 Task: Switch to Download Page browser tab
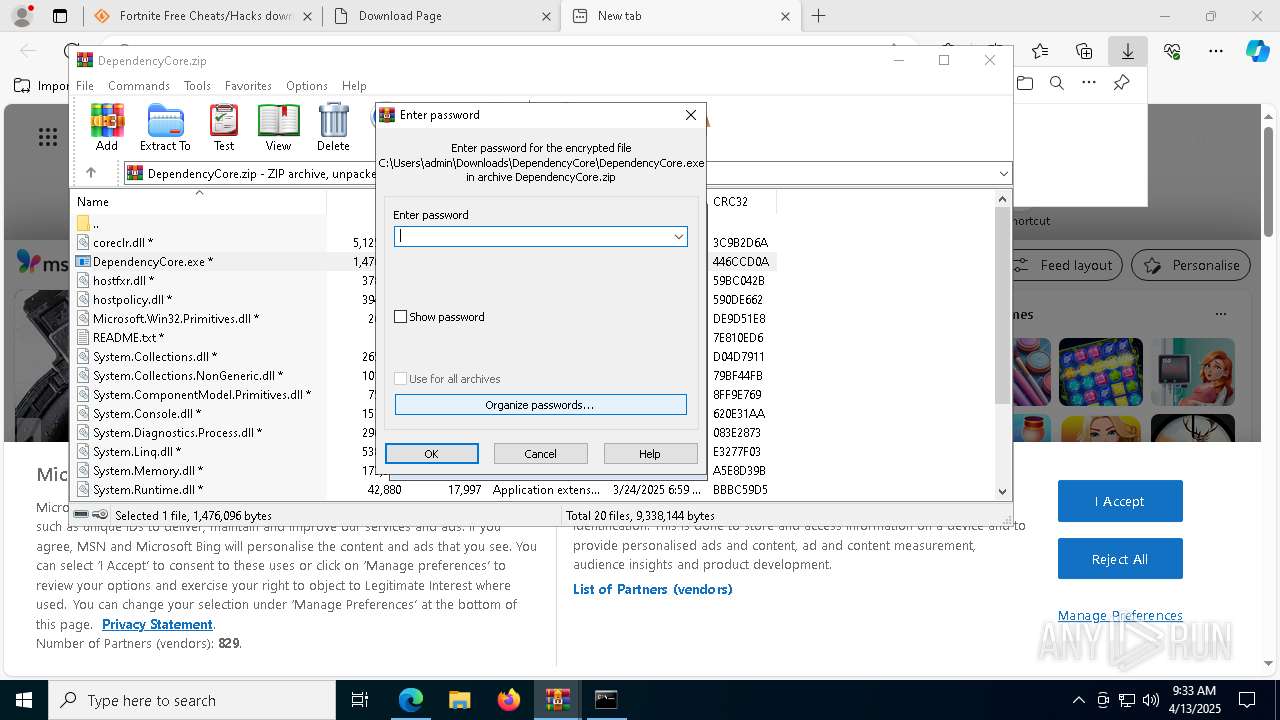click(441, 16)
